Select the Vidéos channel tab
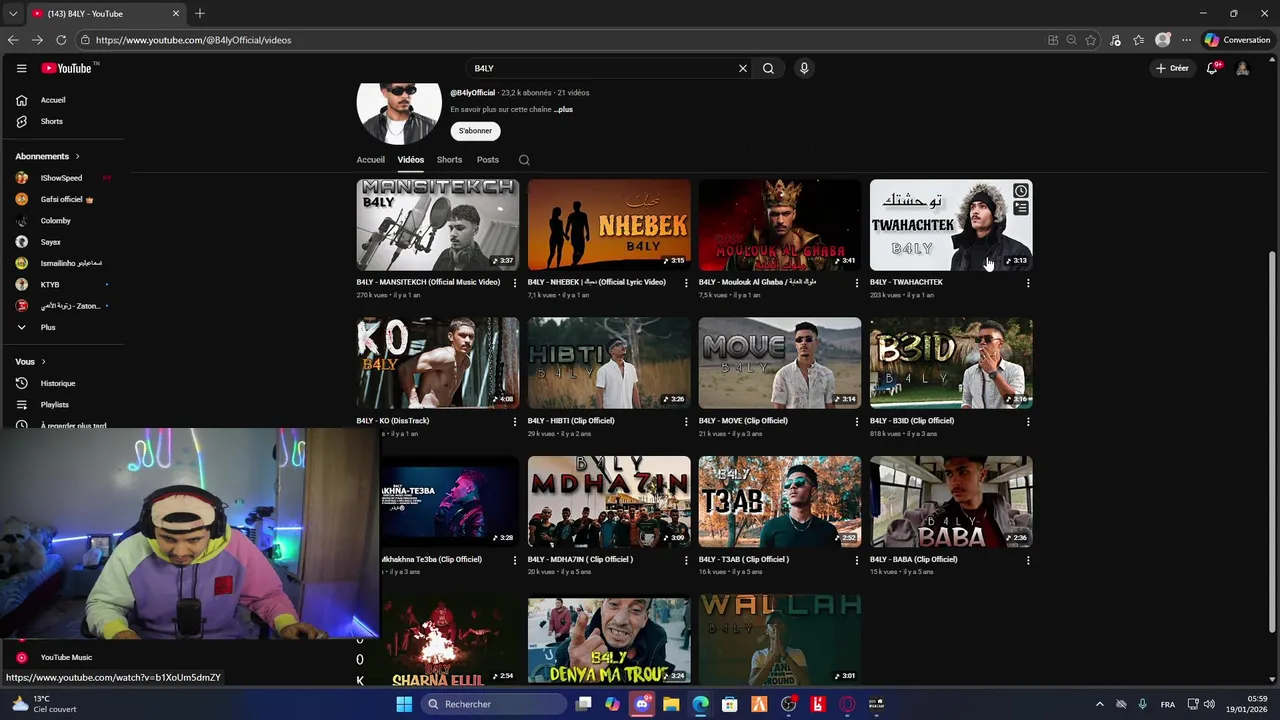Viewport: 1280px width, 720px height. [x=410, y=160]
